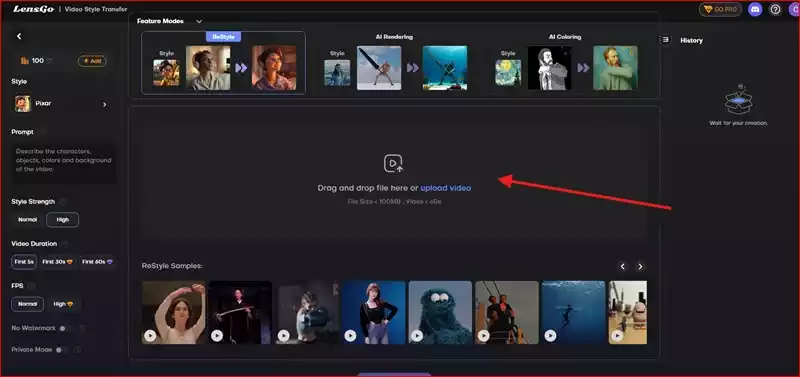800x377 pixels.
Task: Open the LensGo logo home link
Action: (33, 9)
